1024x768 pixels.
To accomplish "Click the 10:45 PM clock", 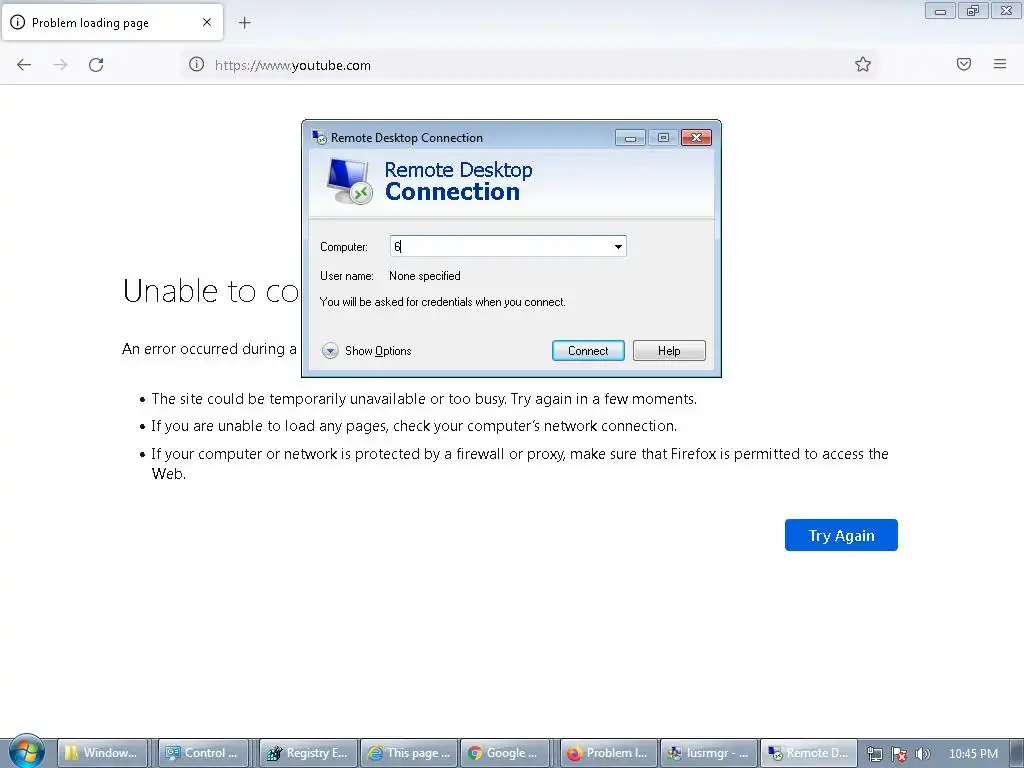I will [973, 754].
